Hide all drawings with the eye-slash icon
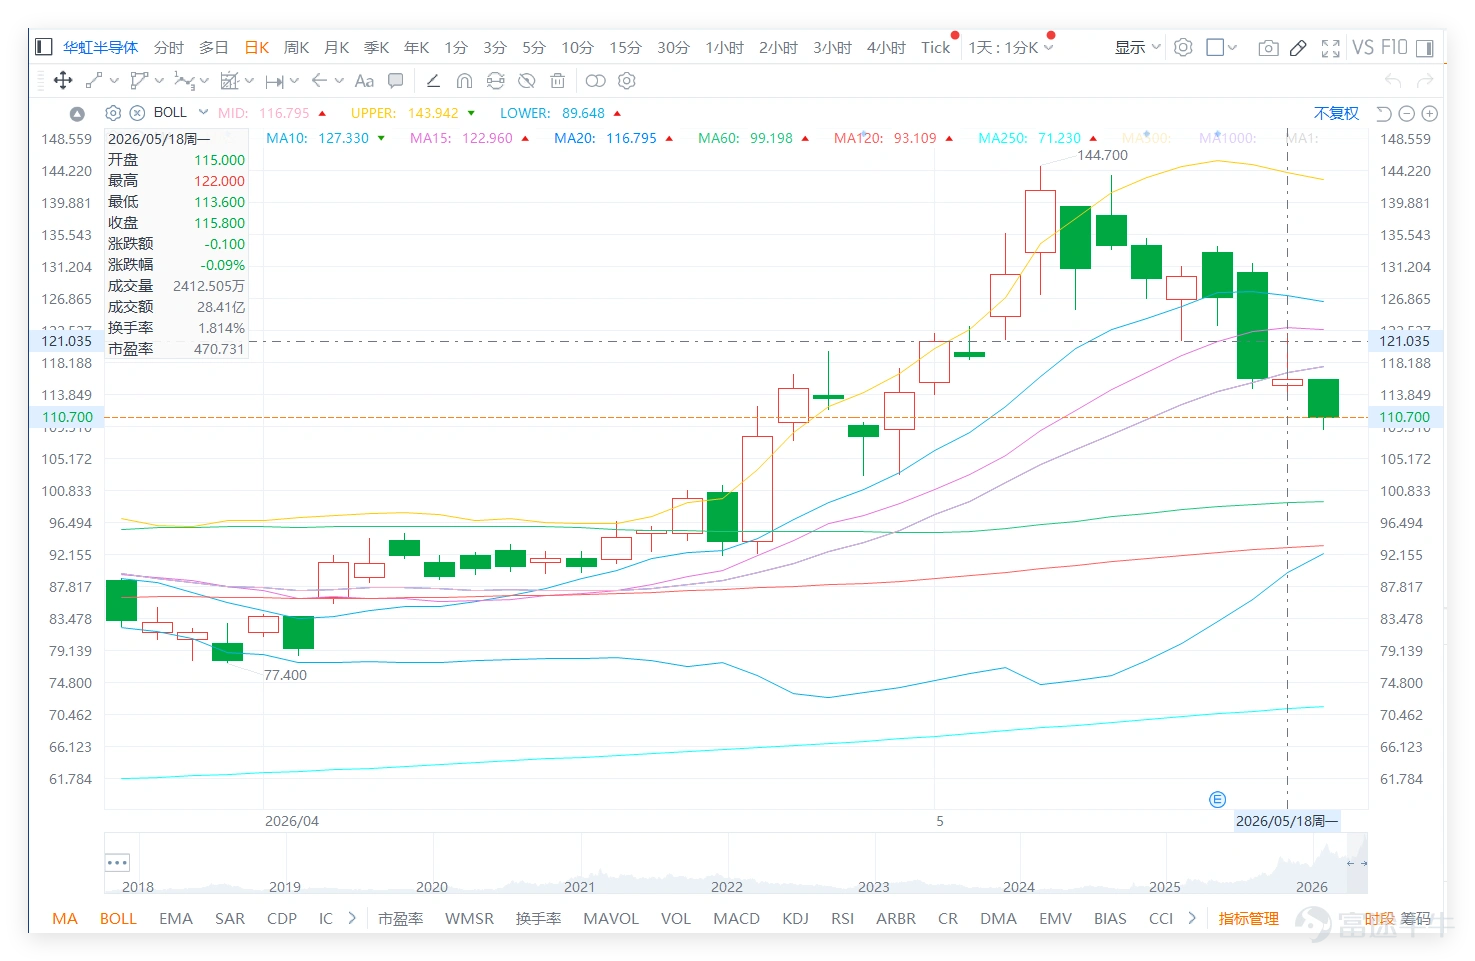The height and width of the screenshot is (961, 1475). tap(527, 81)
